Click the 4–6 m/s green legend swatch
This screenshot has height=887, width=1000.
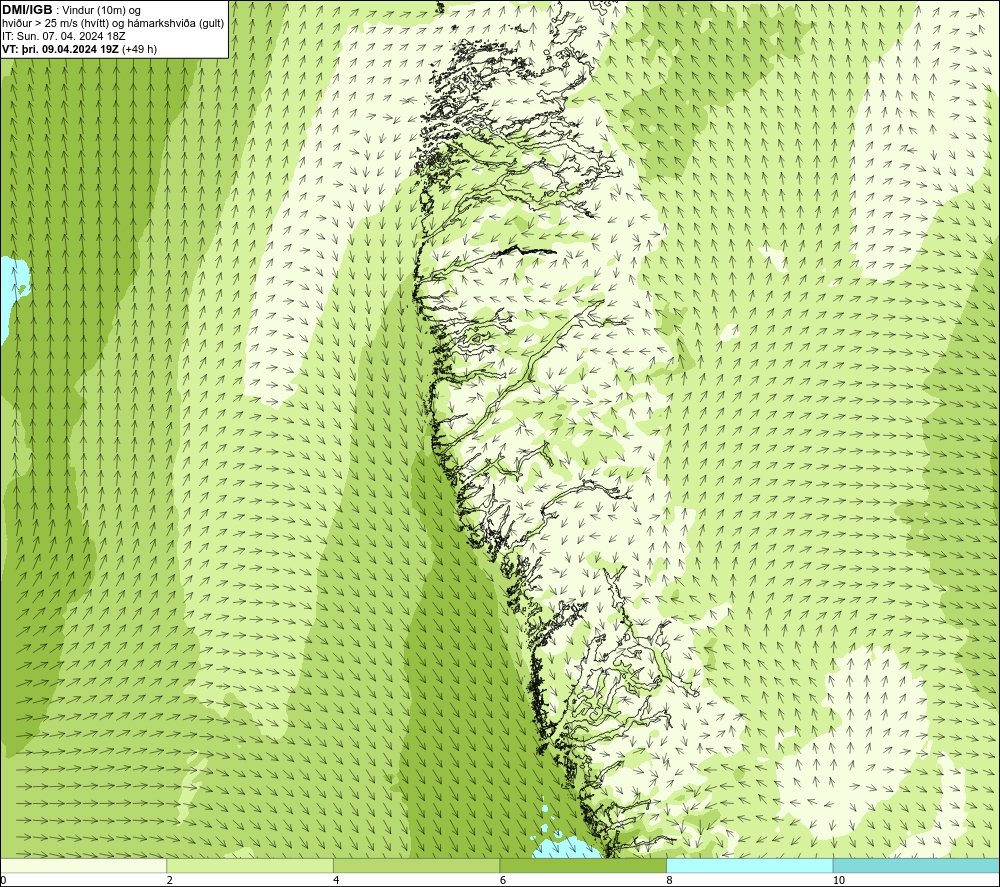coord(416,865)
